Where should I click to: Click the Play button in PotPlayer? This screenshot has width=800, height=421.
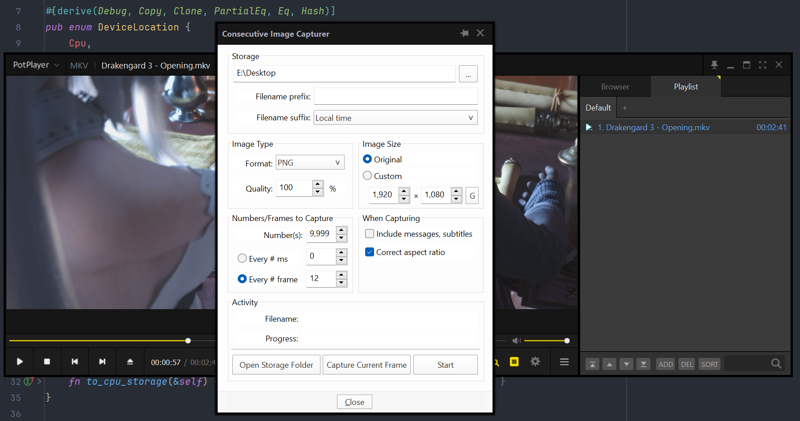(x=19, y=362)
